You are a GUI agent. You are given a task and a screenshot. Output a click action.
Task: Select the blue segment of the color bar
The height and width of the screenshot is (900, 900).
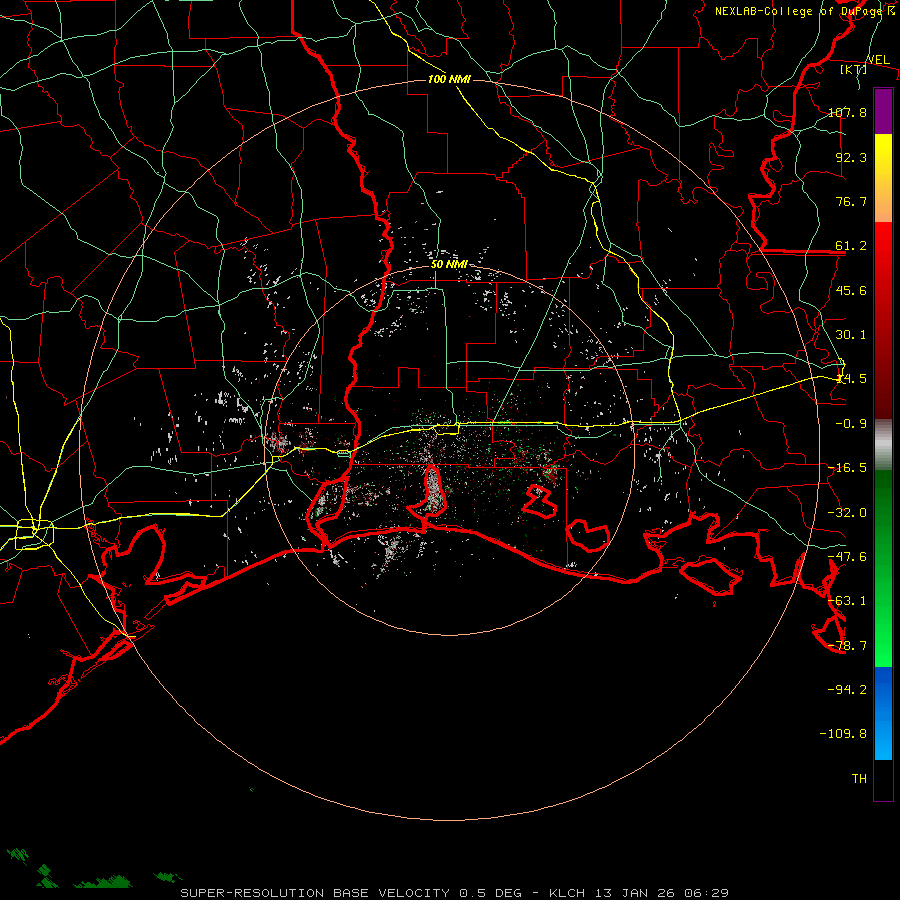(x=883, y=713)
